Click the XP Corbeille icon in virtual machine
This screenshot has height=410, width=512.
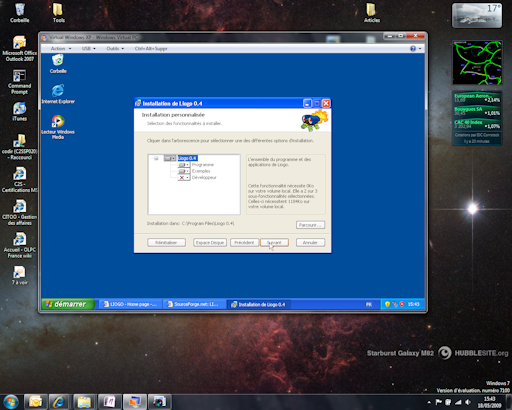[x=58, y=64]
